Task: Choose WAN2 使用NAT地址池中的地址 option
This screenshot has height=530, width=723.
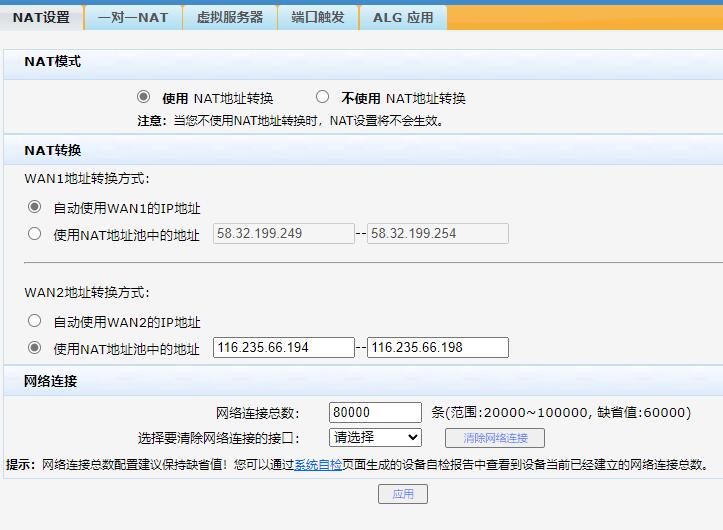Action: pos(34,347)
